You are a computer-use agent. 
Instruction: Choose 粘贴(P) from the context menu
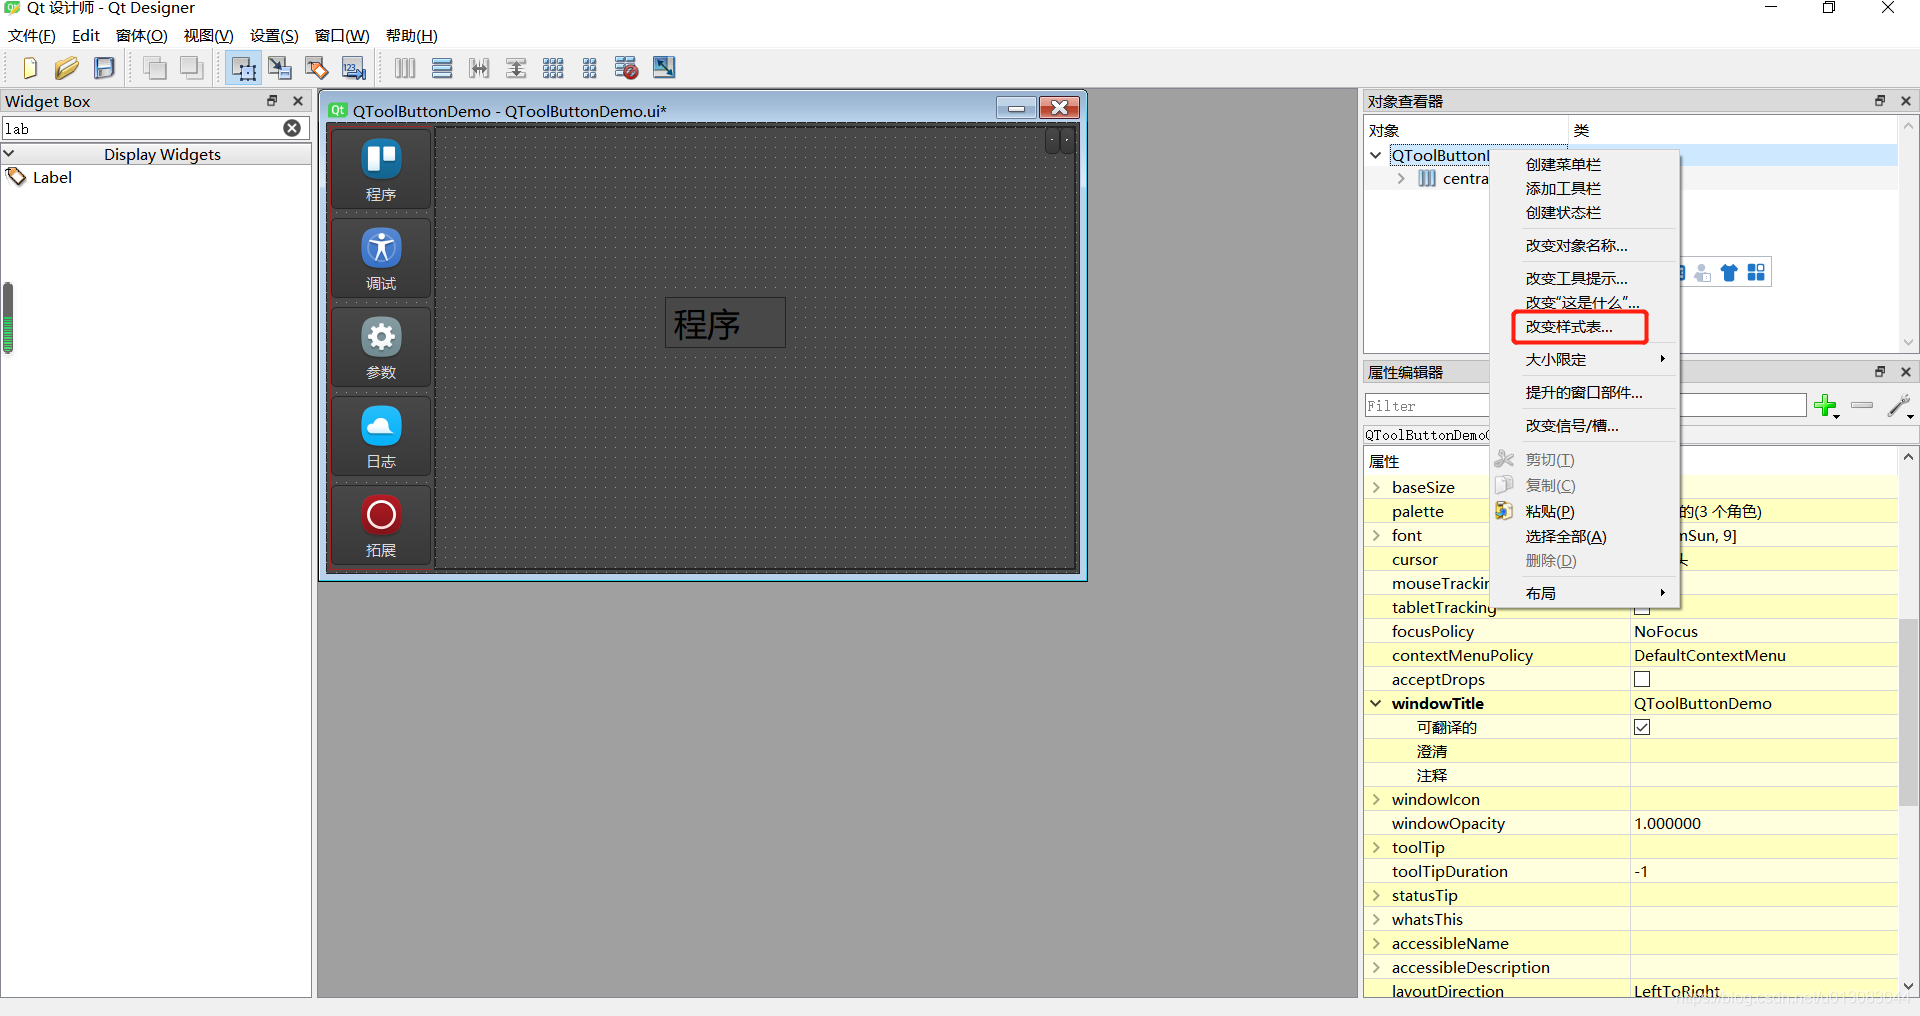1584,512
